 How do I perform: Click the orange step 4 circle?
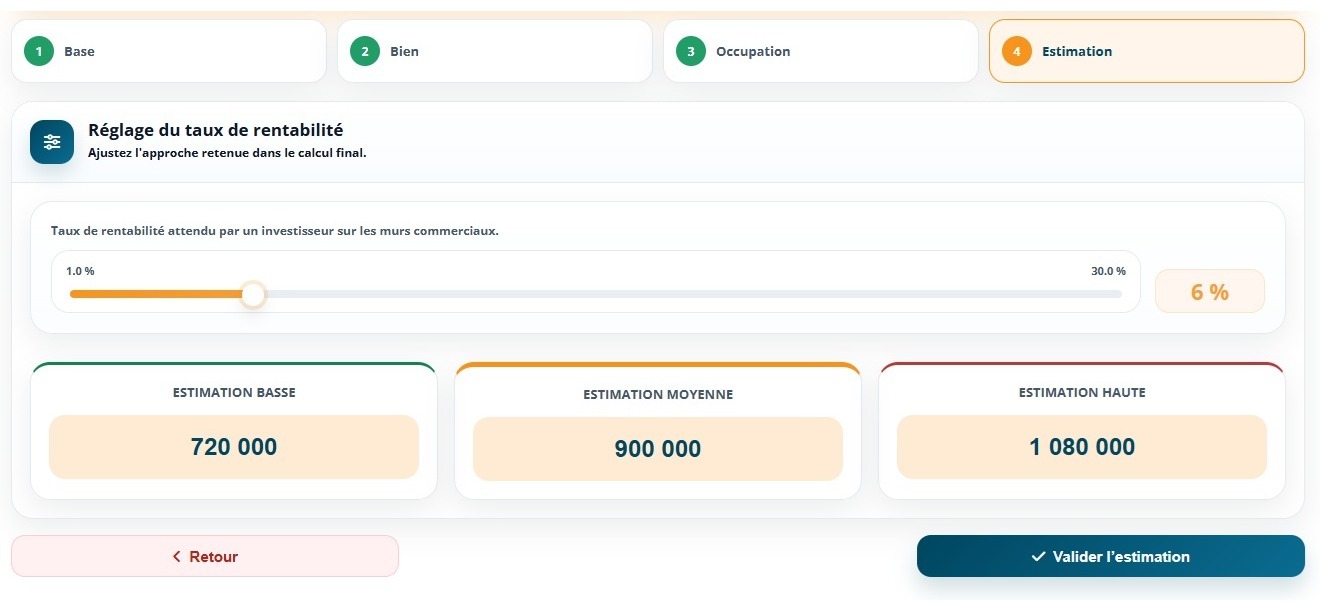click(x=1017, y=51)
